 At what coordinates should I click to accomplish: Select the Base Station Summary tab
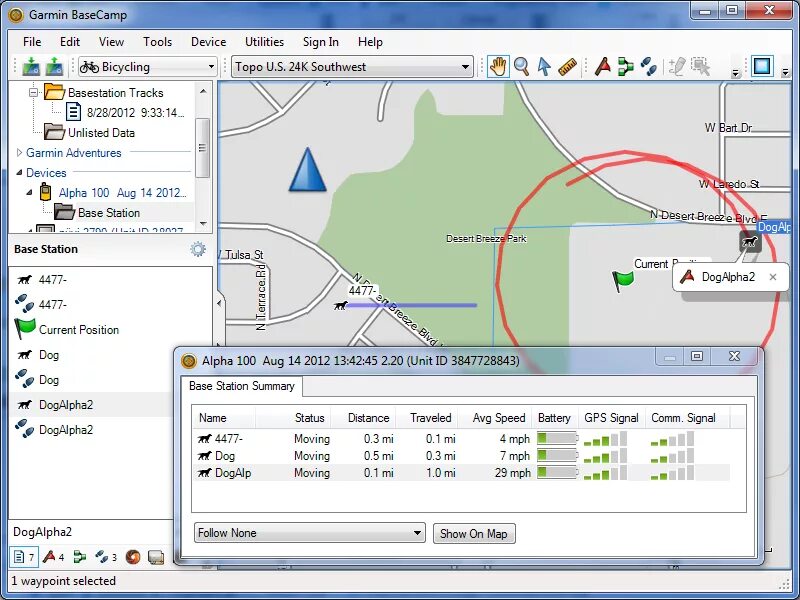point(242,386)
